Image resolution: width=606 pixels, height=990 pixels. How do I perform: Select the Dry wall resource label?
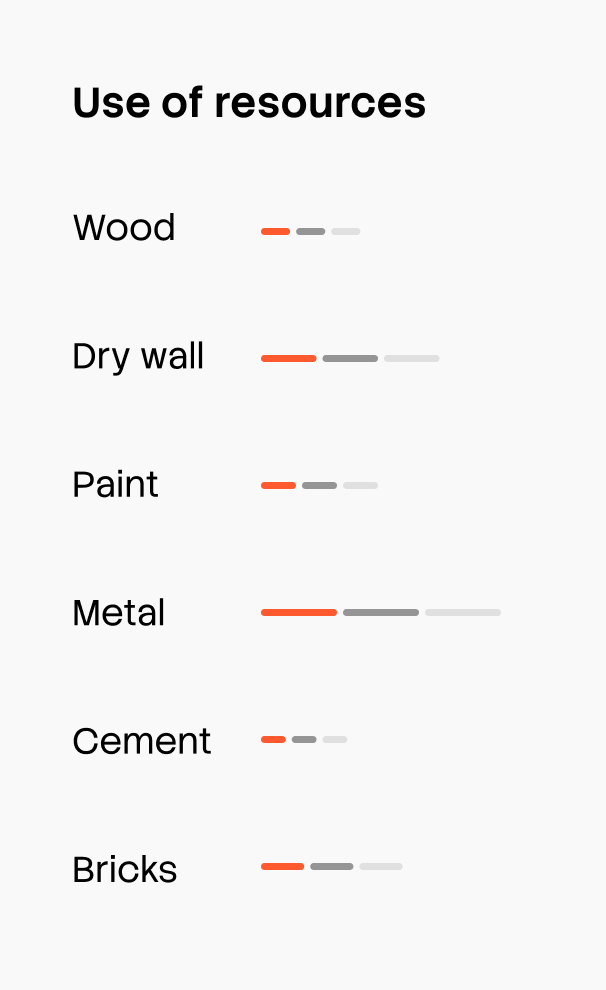point(138,357)
